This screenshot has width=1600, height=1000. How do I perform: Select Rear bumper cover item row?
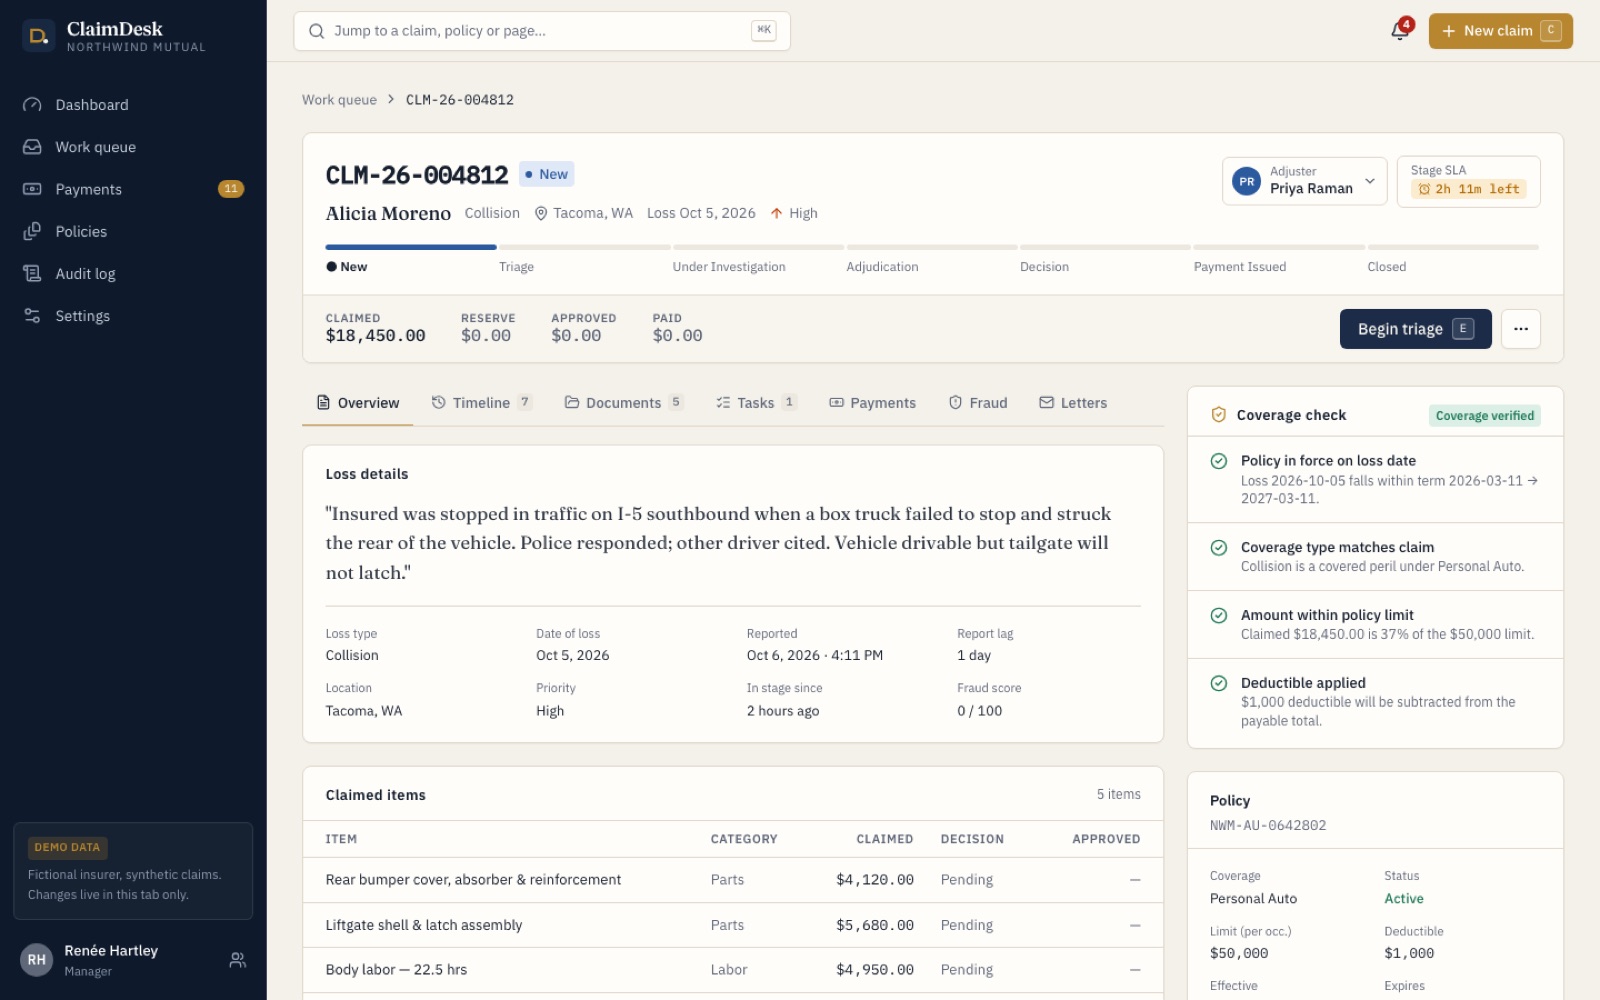733,880
